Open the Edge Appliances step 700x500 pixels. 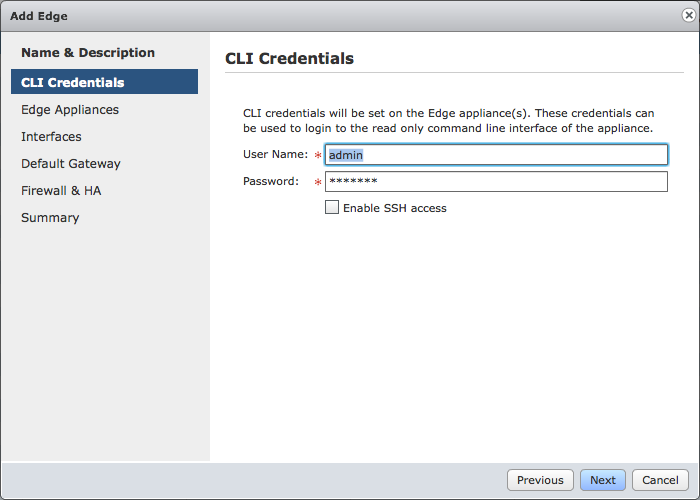tap(70, 110)
